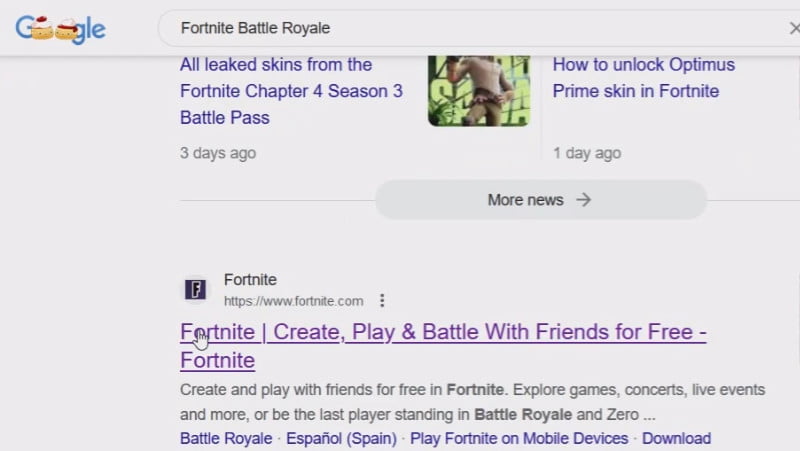Open the Español (Spain) sitelink
Screen dimensions: 800x451
click(x=341, y=438)
